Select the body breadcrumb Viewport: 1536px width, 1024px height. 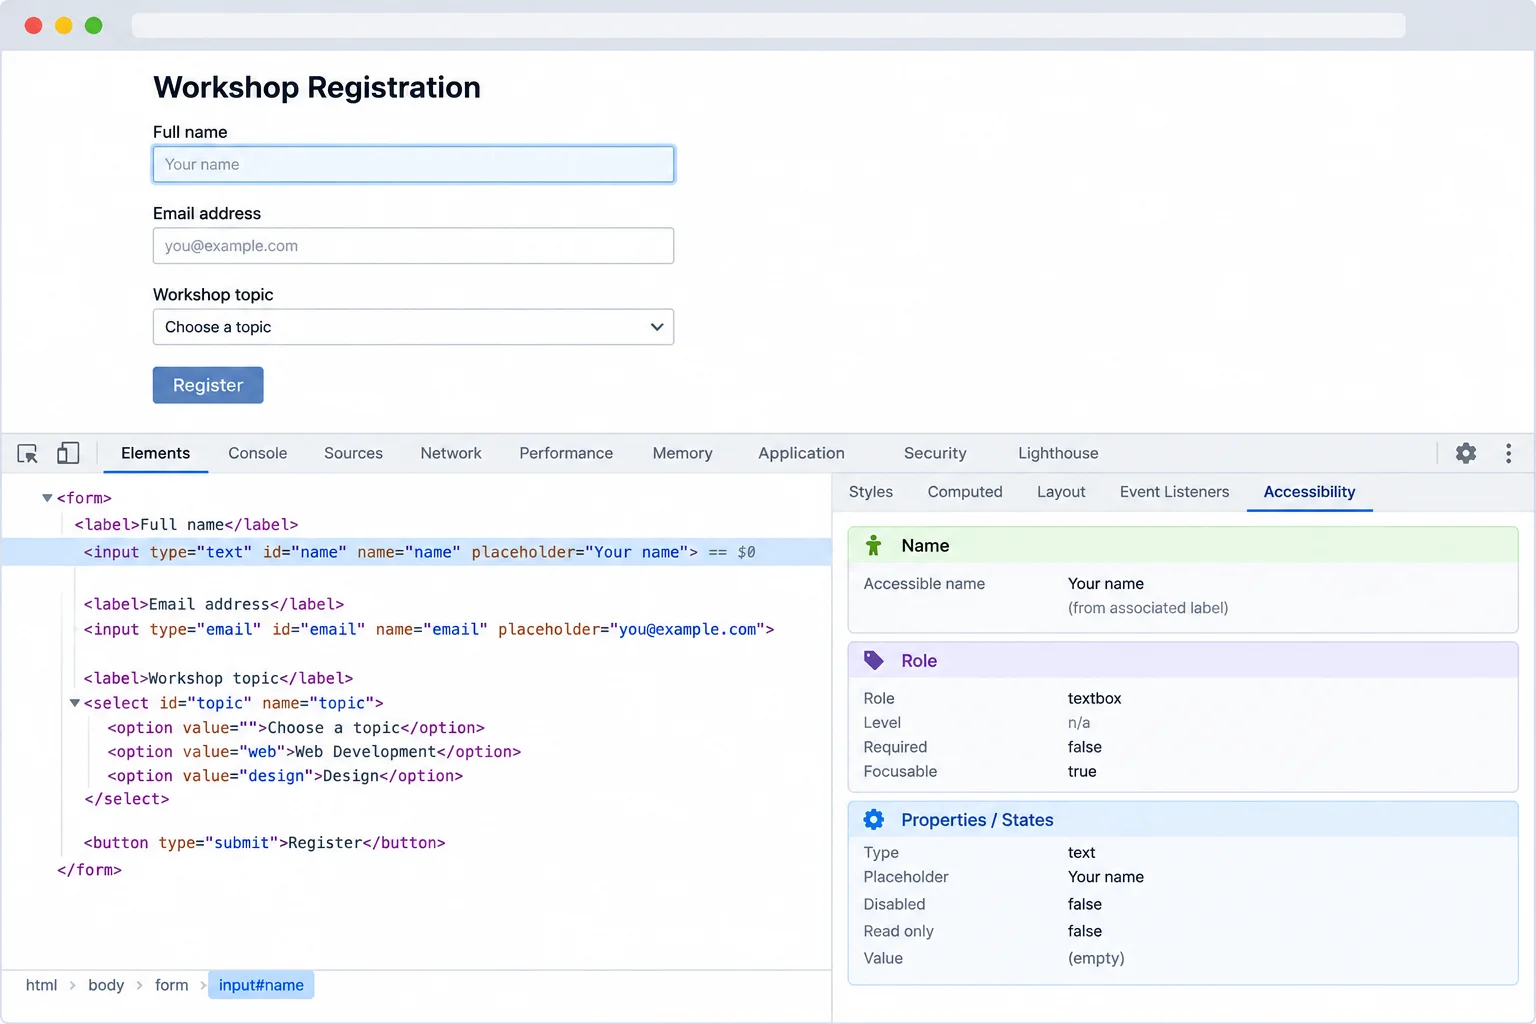click(106, 985)
